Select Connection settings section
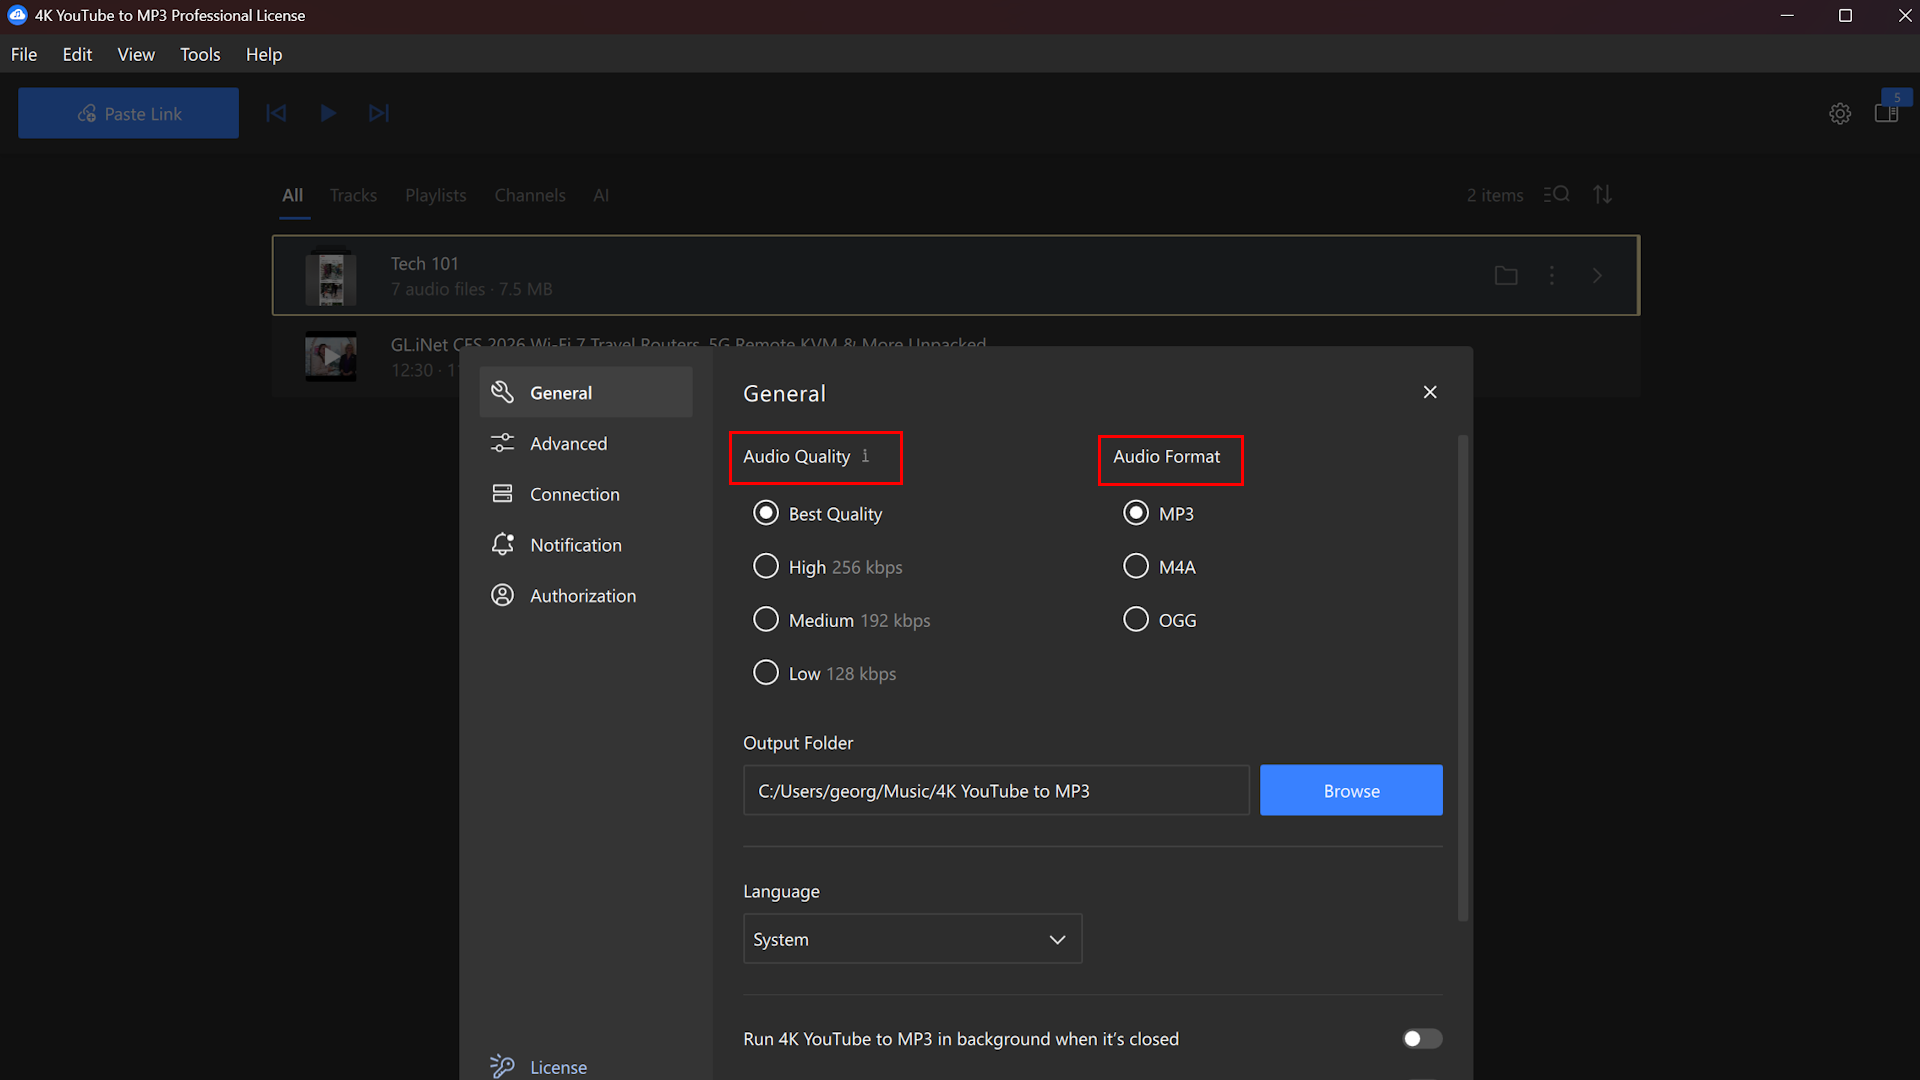This screenshot has width=1920, height=1080. (586, 494)
